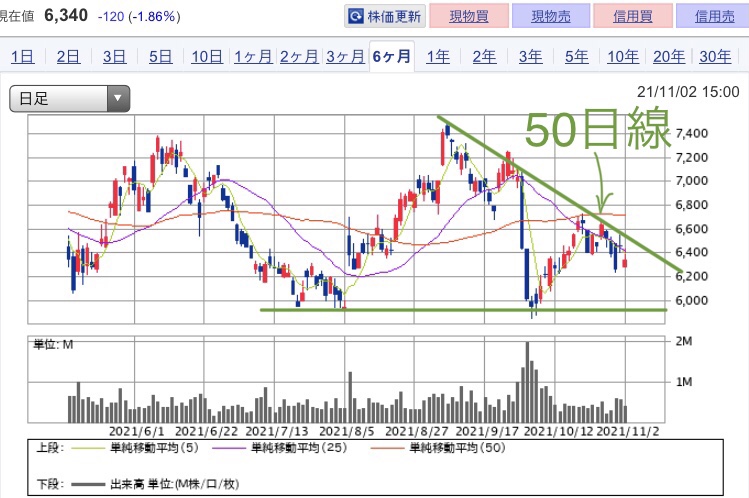This screenshot has height=498, width=749.
Task: Click the 6,600 price axis label
Action: [x=692, y=229]
